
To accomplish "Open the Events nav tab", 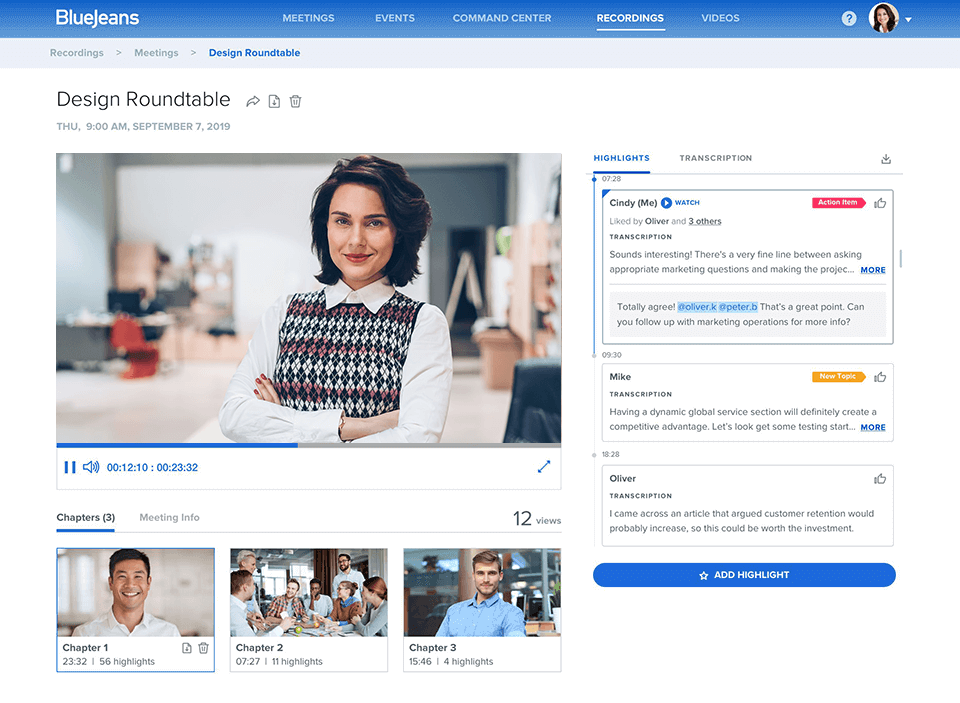I will pos(394,18).
